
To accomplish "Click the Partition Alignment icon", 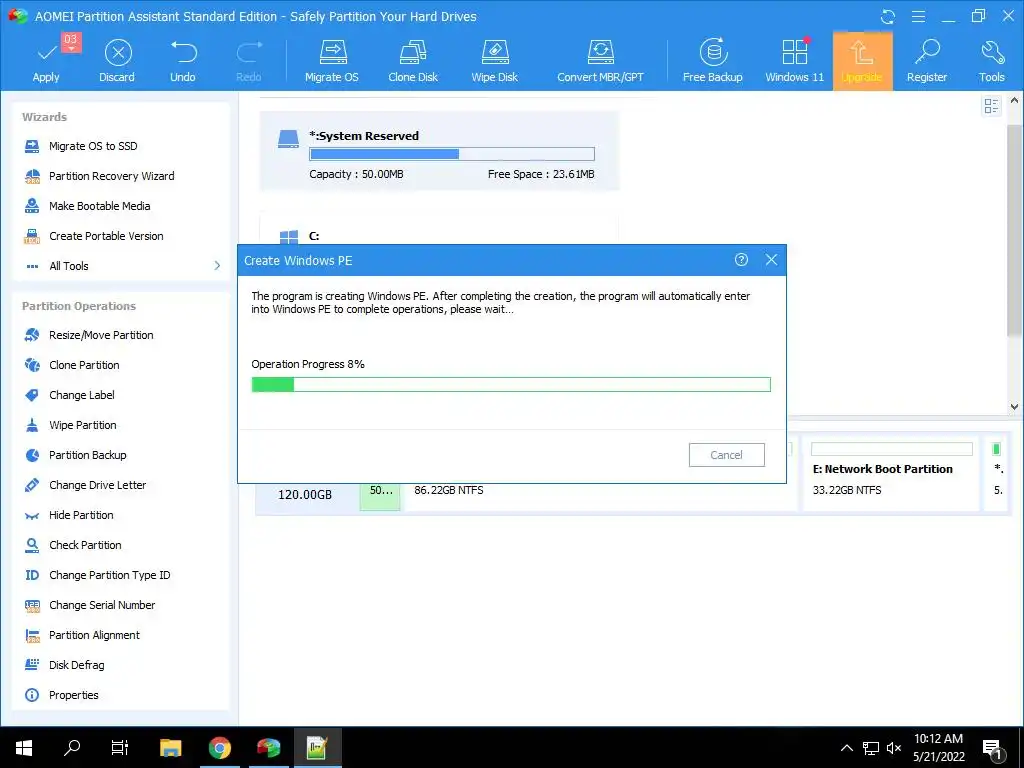I will click(32, 635).
